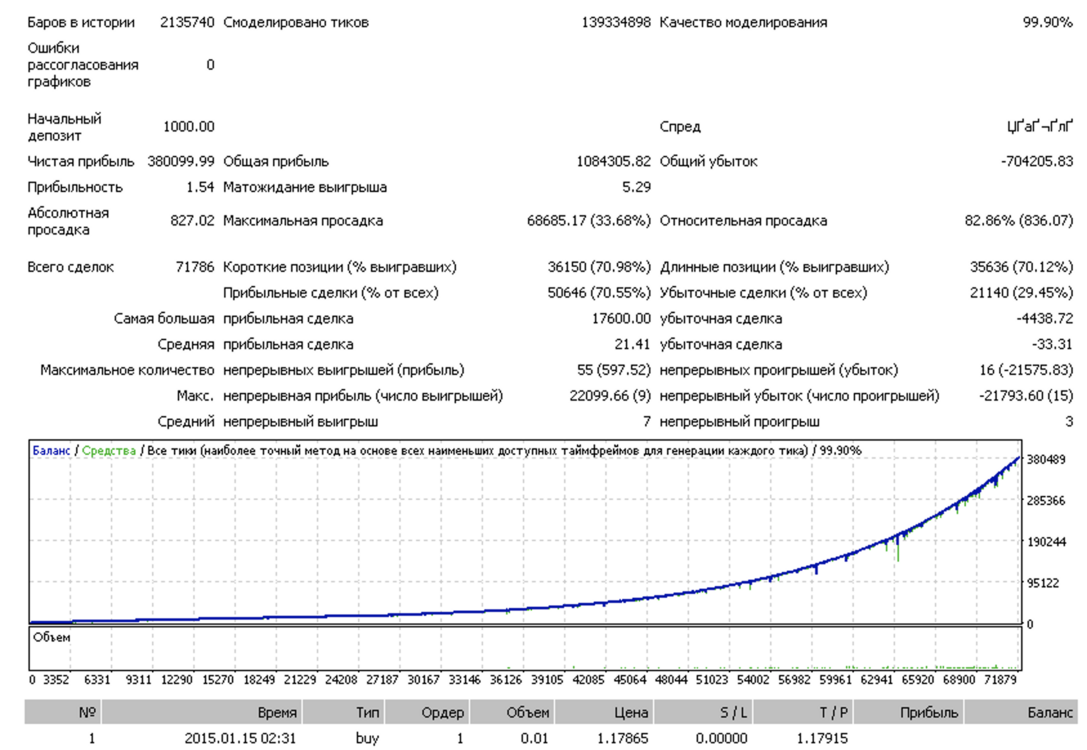Select the Средства legend label on chart
The image size is (1087, 750).
[109, 451]
